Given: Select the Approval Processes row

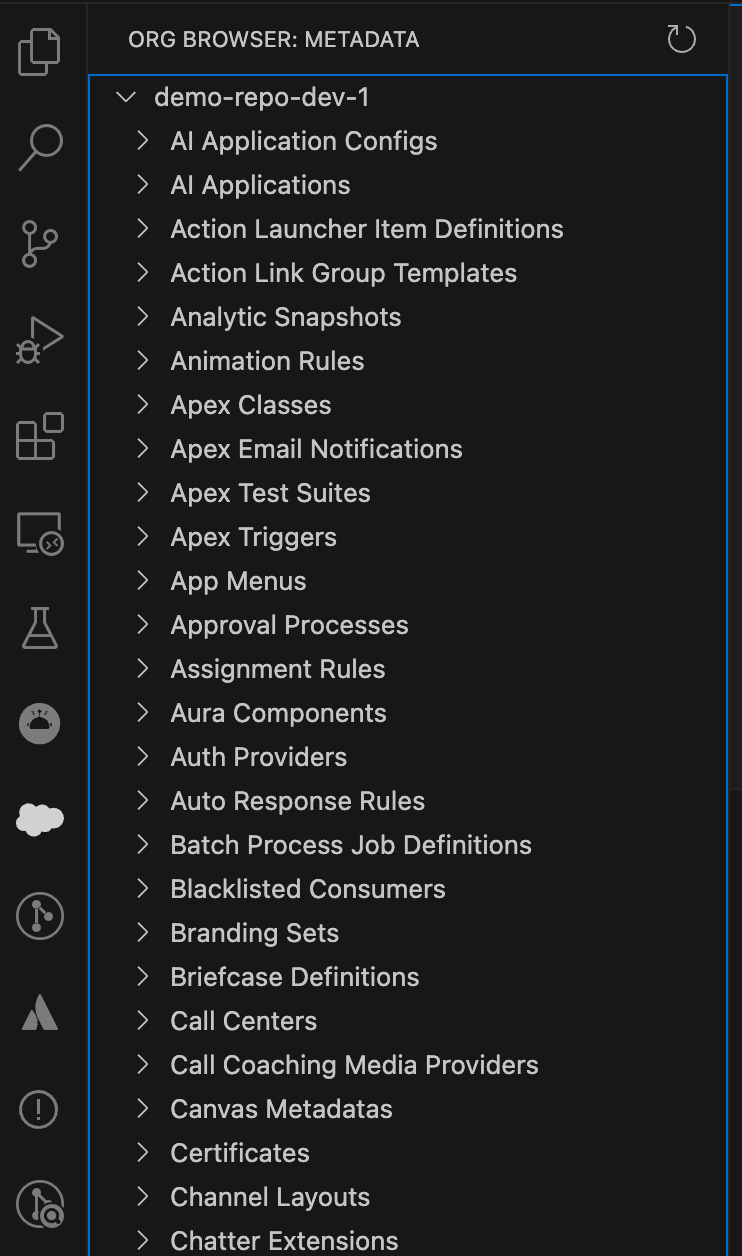Looking at the screenshot, I should click(408, 625).
